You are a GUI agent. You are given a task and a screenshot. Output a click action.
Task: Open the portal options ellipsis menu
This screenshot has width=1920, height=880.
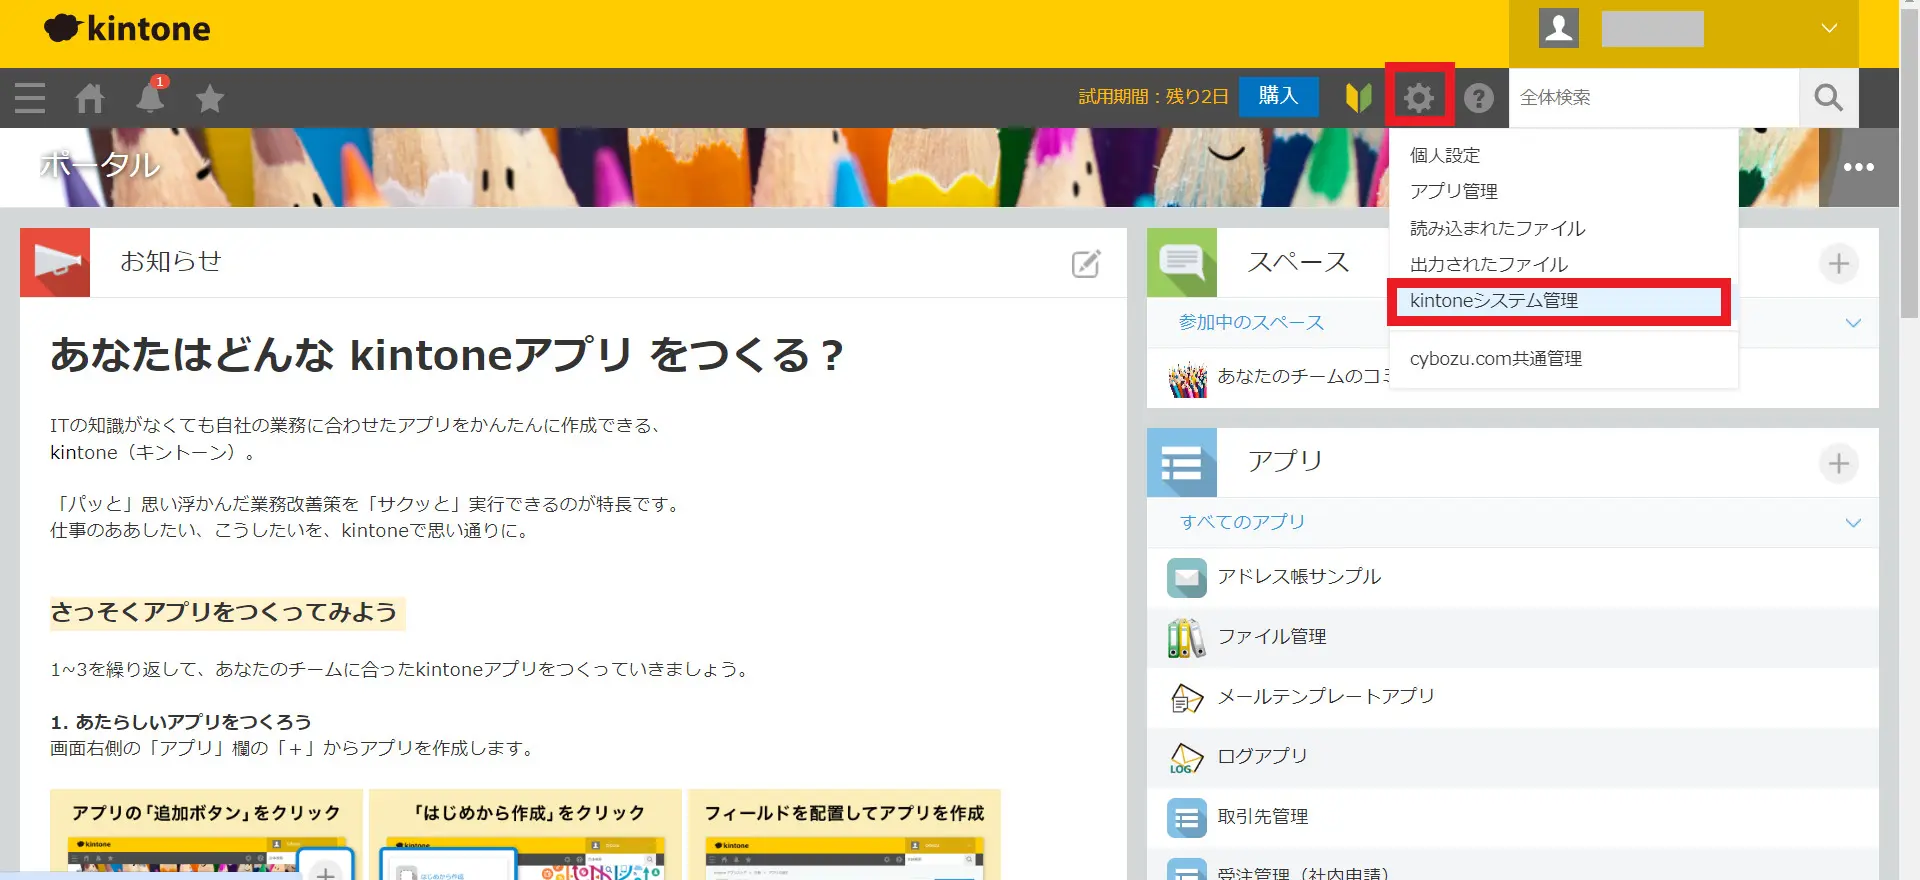[1858, 167]
